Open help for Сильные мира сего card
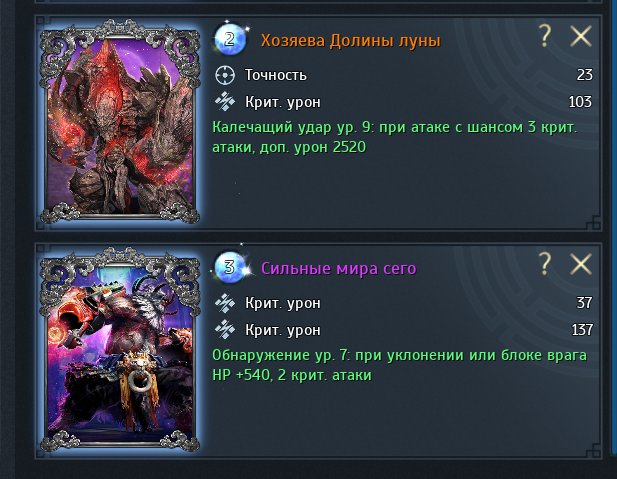617x479 pixels. (x=545, y=263)
